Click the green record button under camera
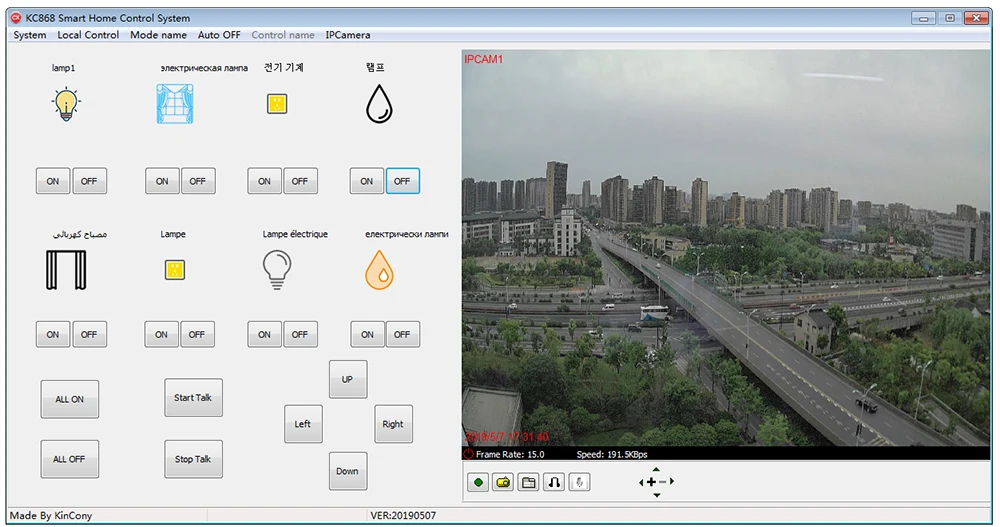The image size is (1000, 527). pos(478,482)
